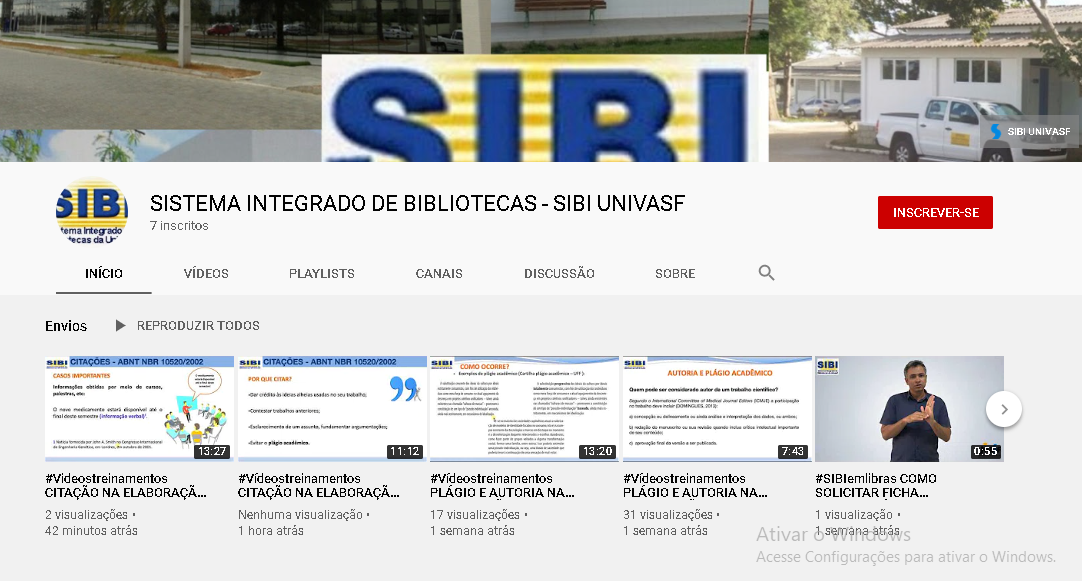Open the 7:43 Autoria e Plágio thumbnail
Screen dimensions: 1082x581
coord(717,409)
